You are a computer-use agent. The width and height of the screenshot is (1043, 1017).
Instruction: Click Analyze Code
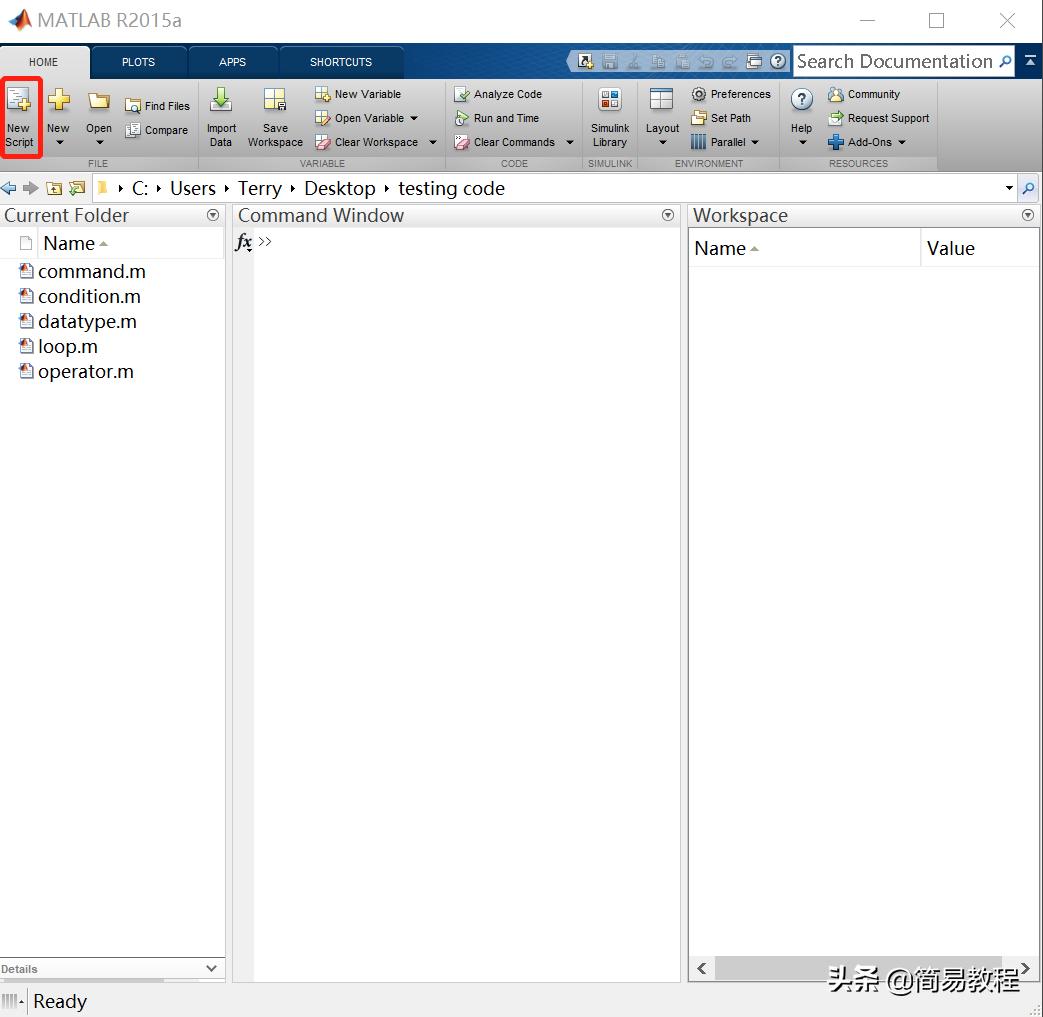coord(498,94)
